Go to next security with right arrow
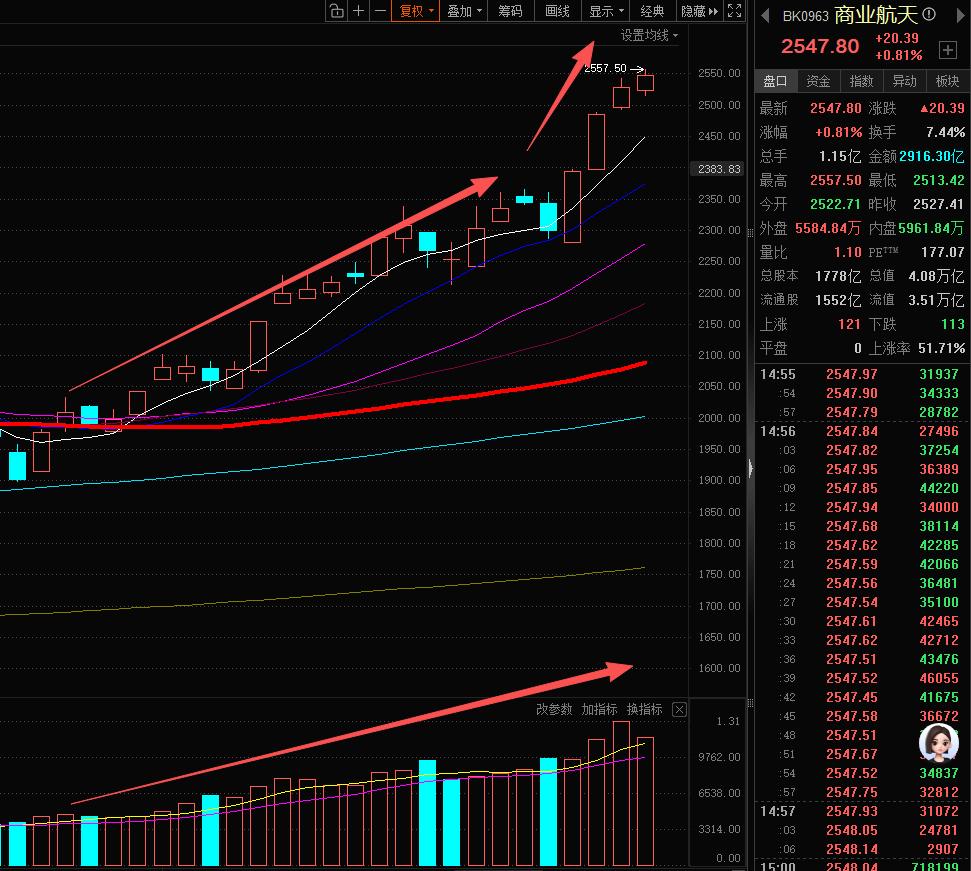 point(961,15)
